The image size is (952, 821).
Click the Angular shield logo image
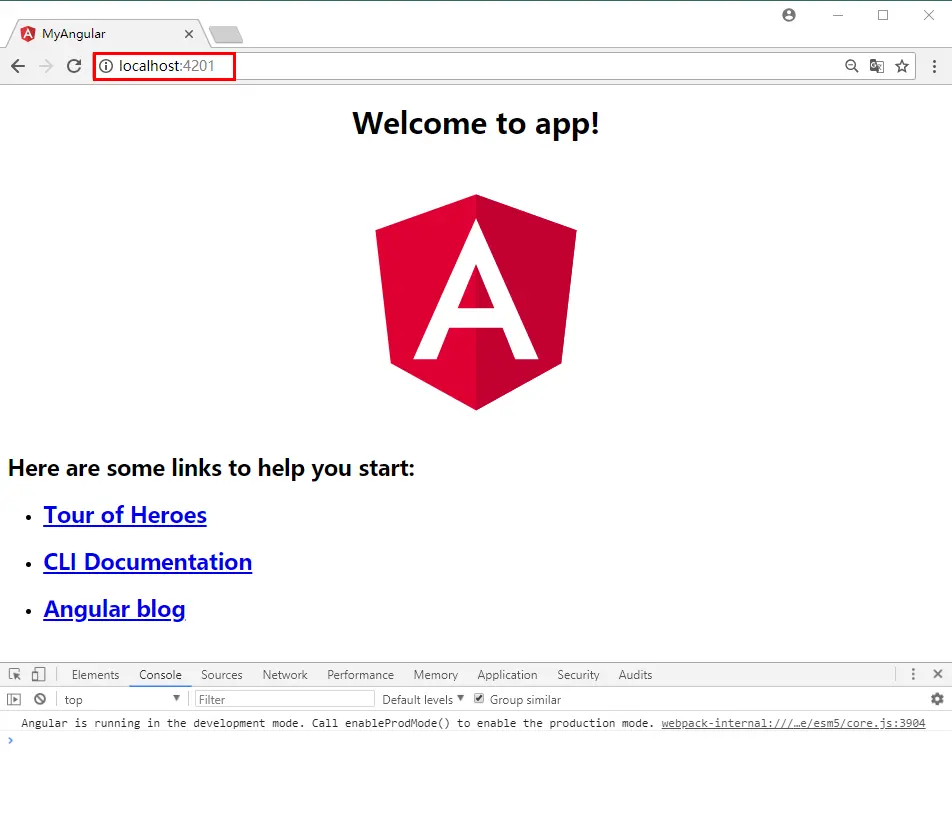pos(476,302)
